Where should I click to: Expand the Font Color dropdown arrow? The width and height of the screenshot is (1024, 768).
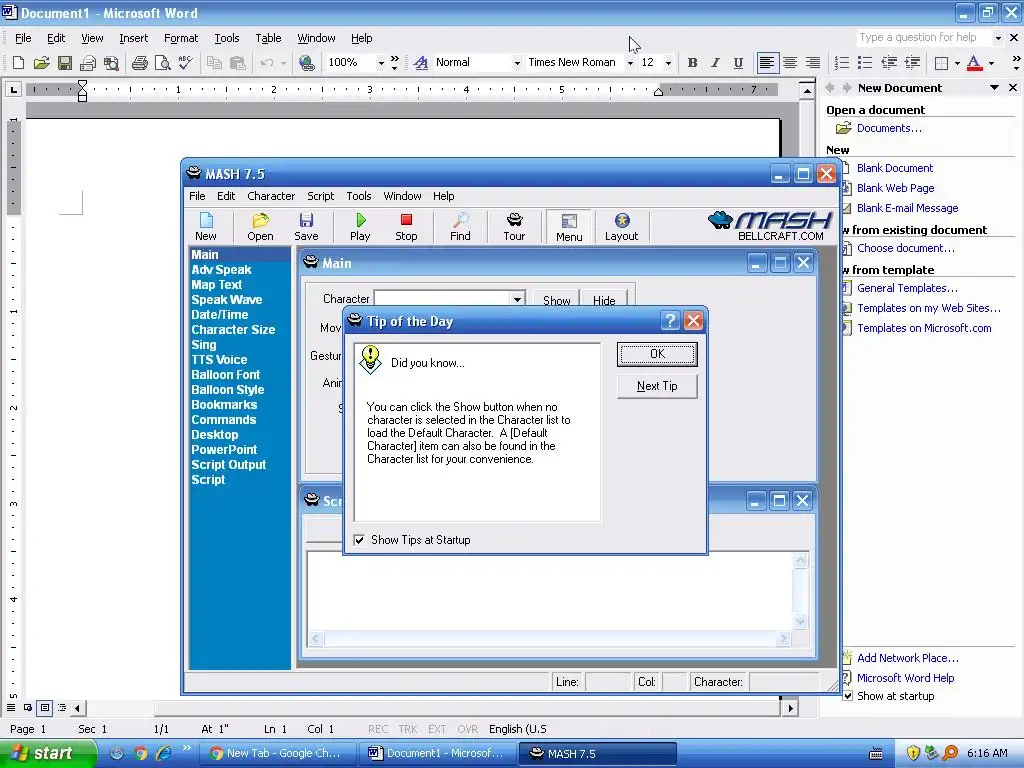point(991,63)
